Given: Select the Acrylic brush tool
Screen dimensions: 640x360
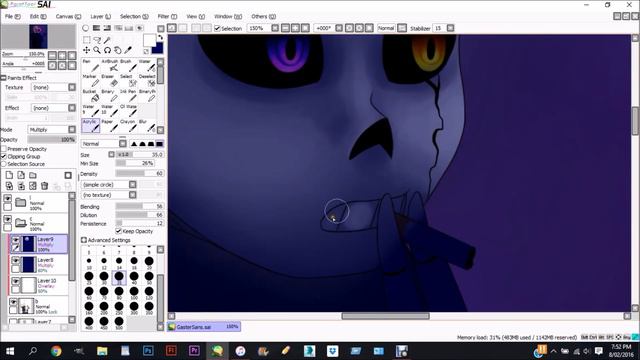Looking at the screenshot, I should (x=91, y=126).
